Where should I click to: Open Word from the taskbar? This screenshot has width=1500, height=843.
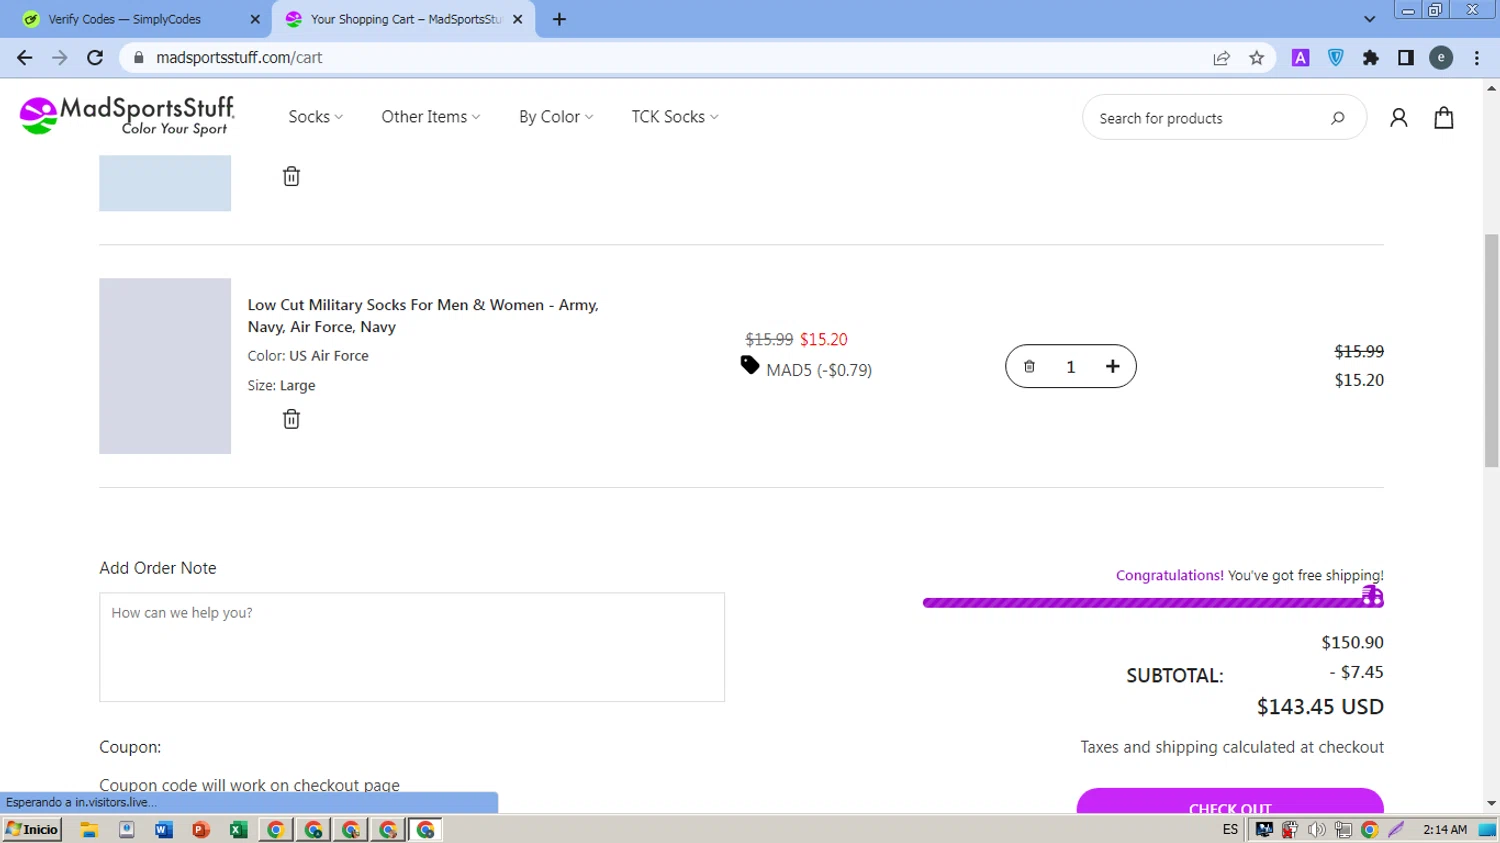[x=164, y=829]
